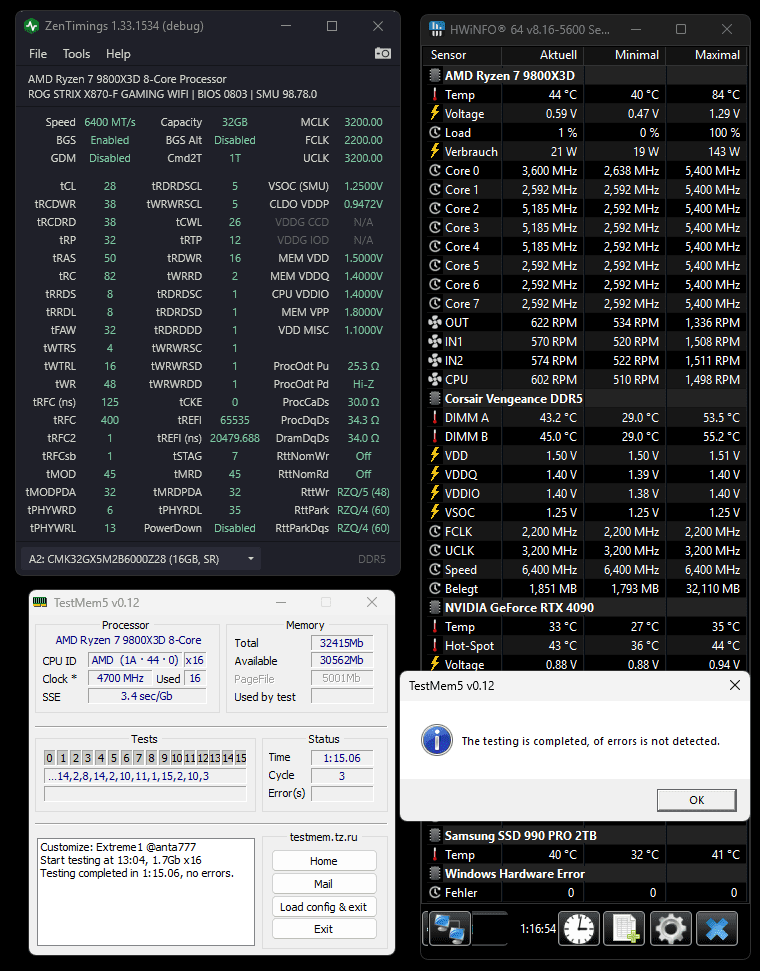Click the 3.4 sec/Gb SSE value
Image resolution: width=760 pixels, height=971 pixels.
(147, 696)
